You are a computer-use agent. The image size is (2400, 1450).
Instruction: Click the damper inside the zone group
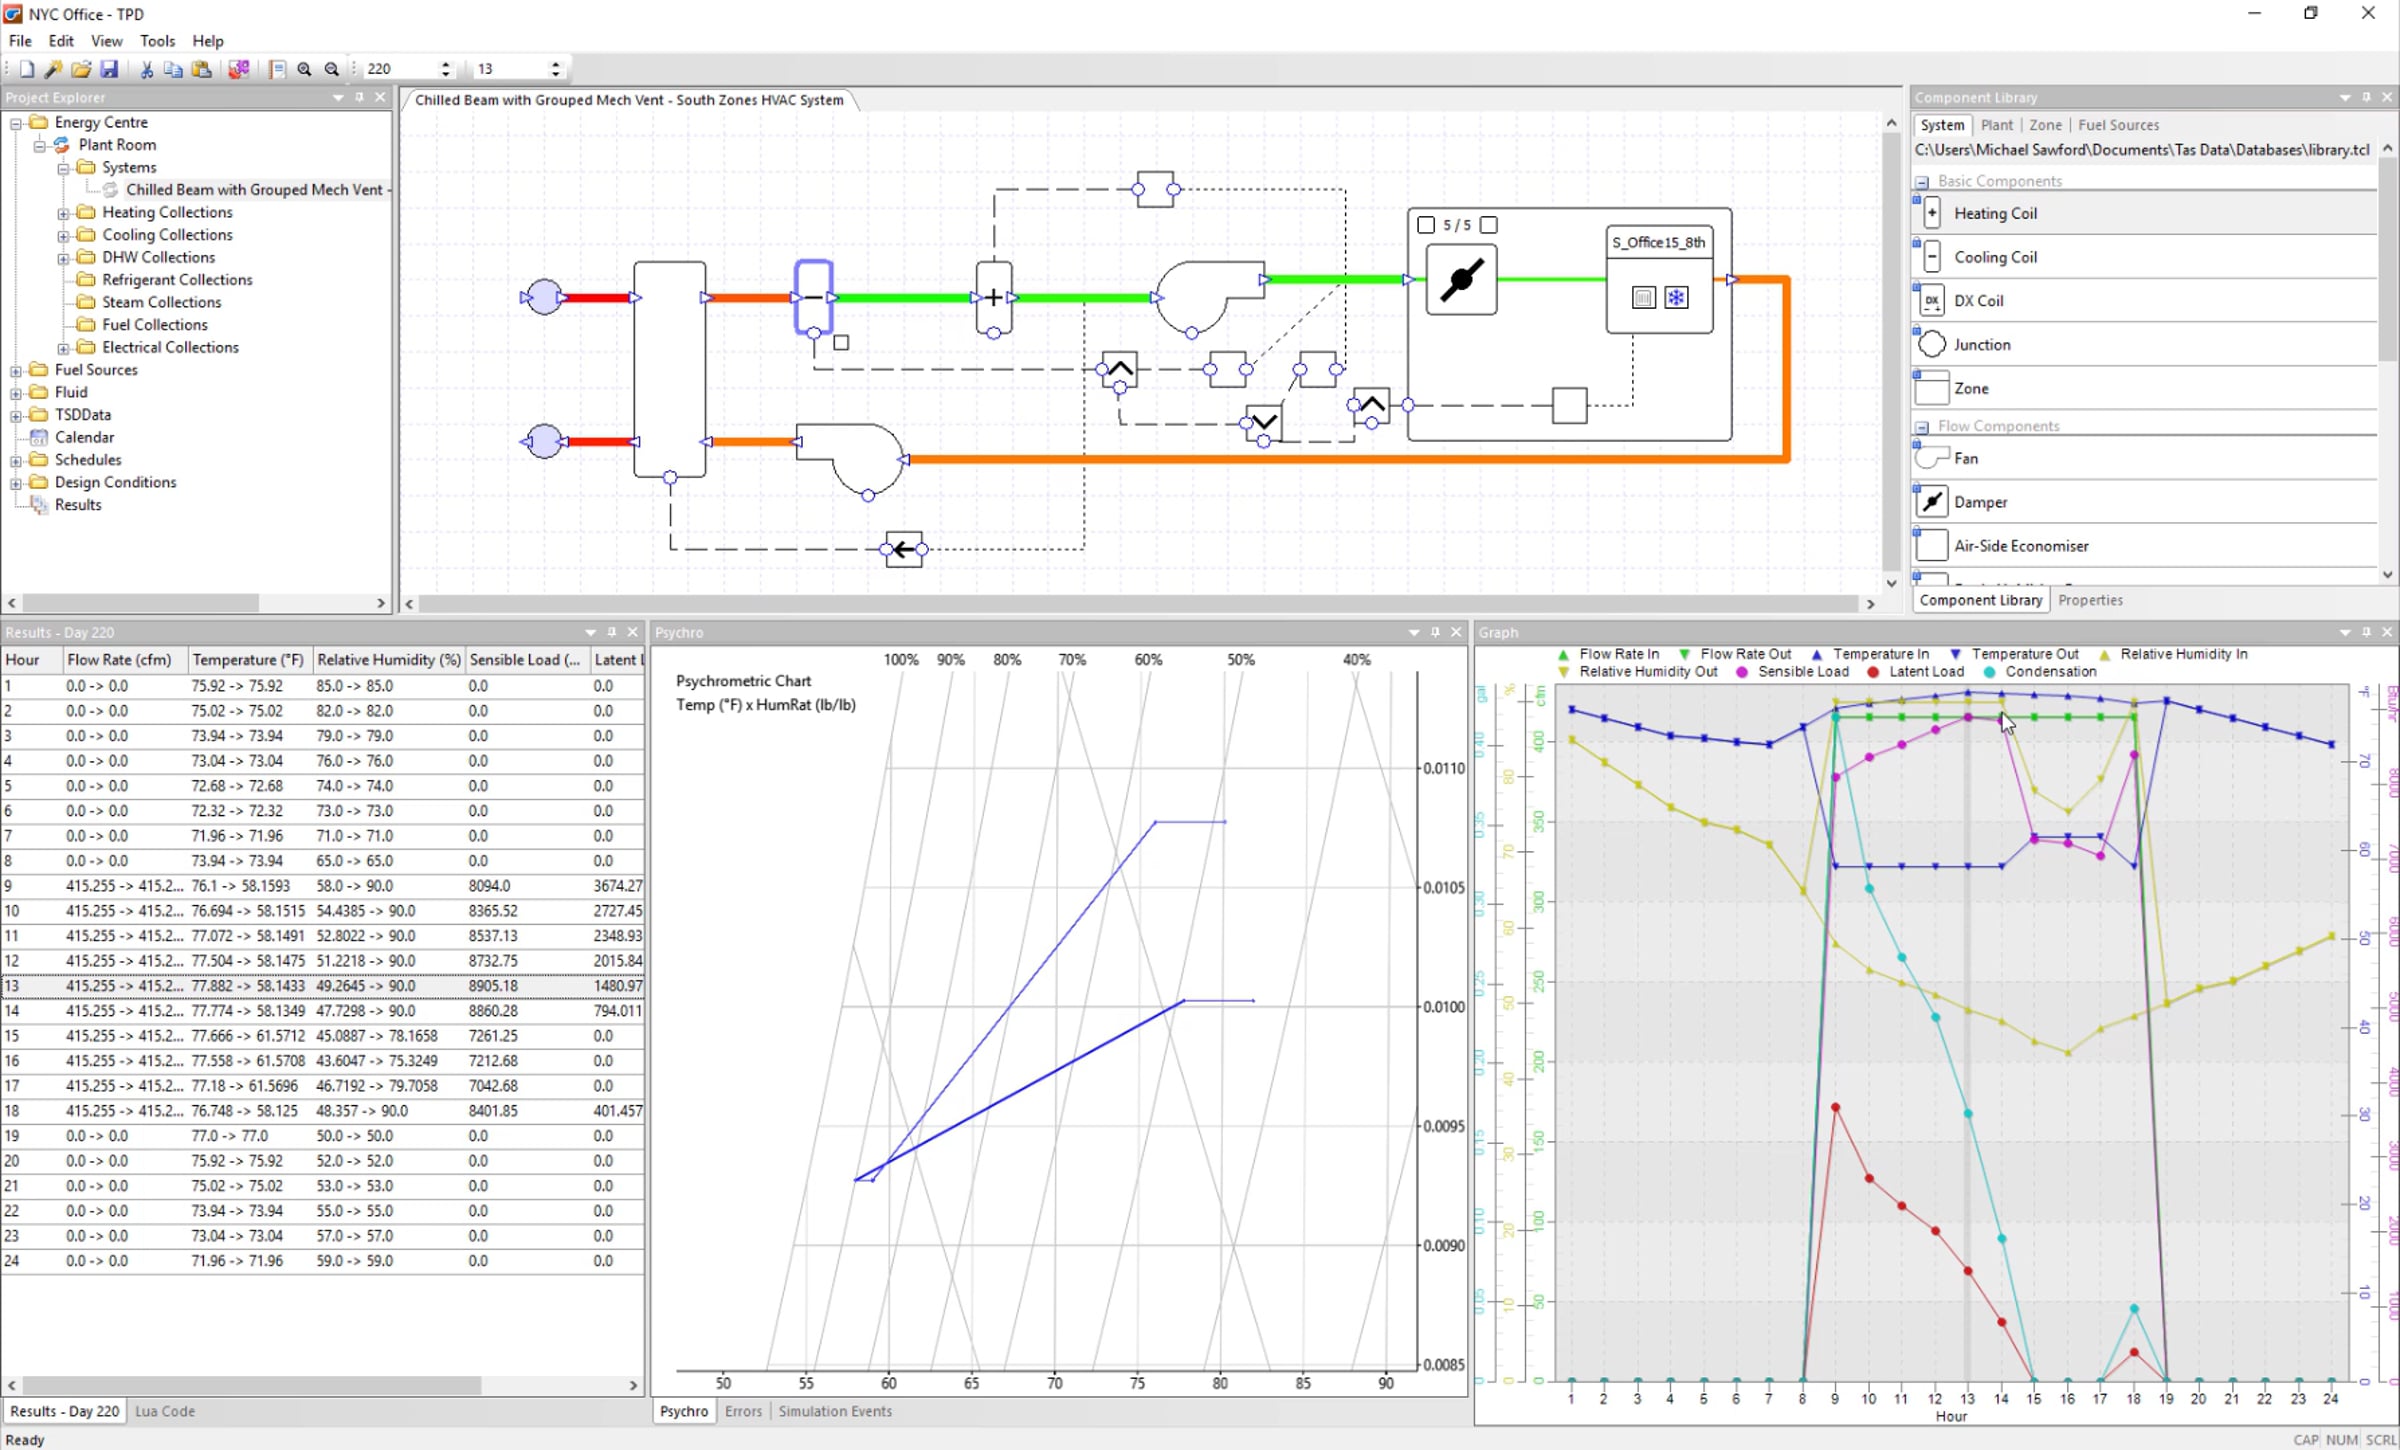coord(1460,280)
